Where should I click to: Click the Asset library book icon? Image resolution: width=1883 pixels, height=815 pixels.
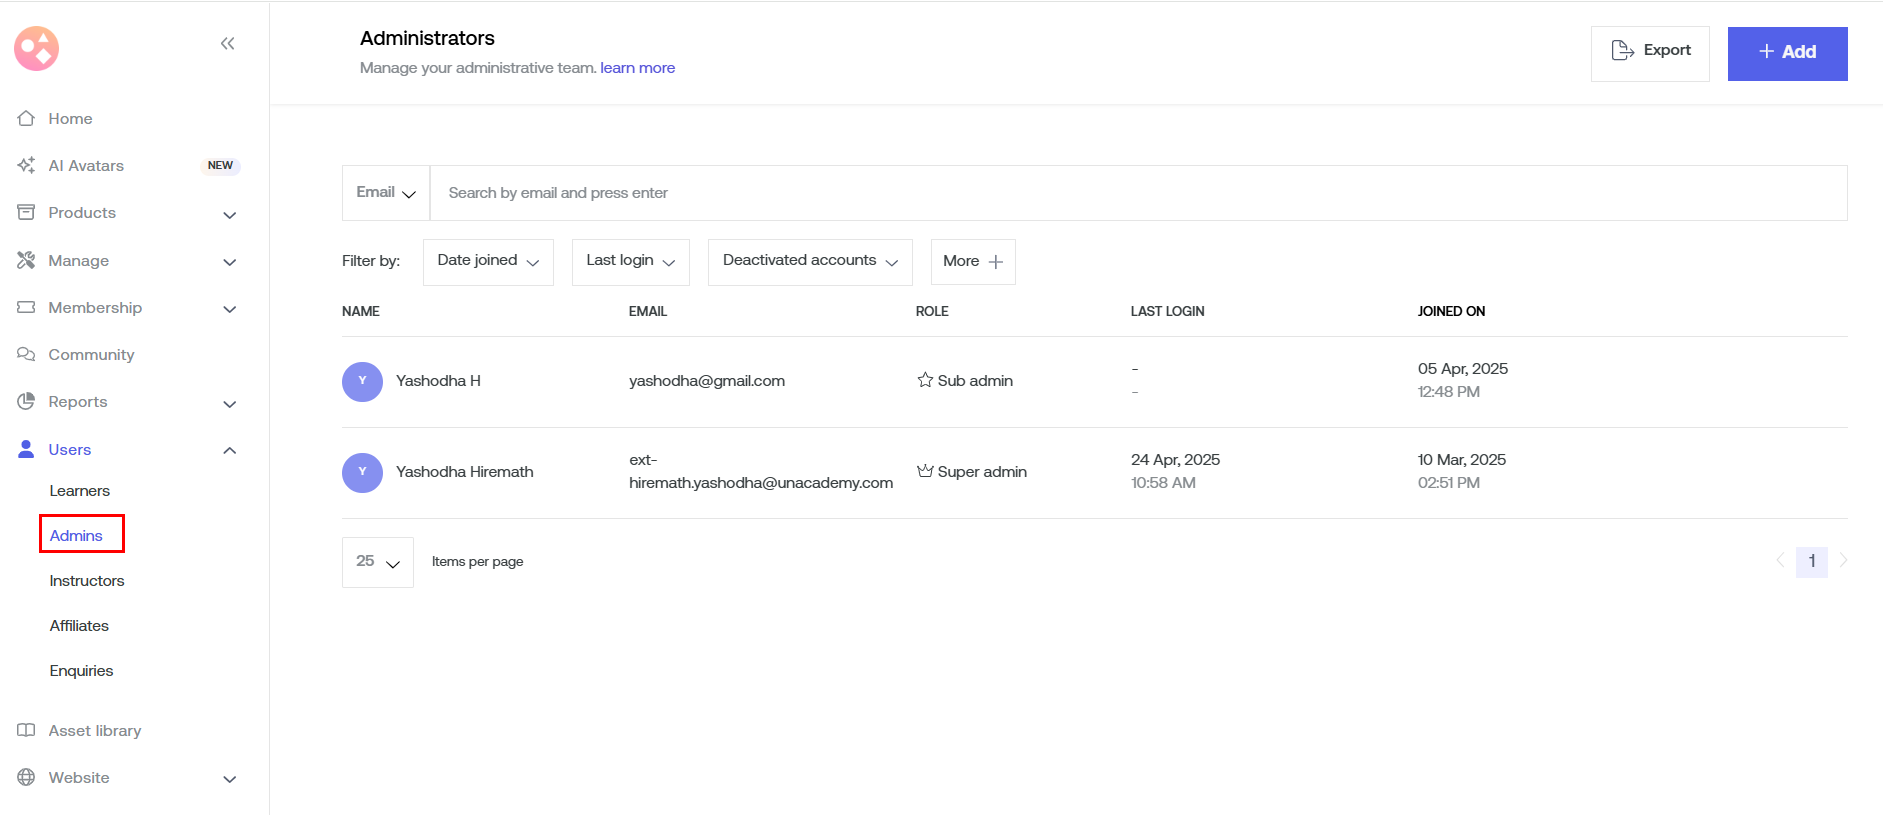(x=26, y=730)
